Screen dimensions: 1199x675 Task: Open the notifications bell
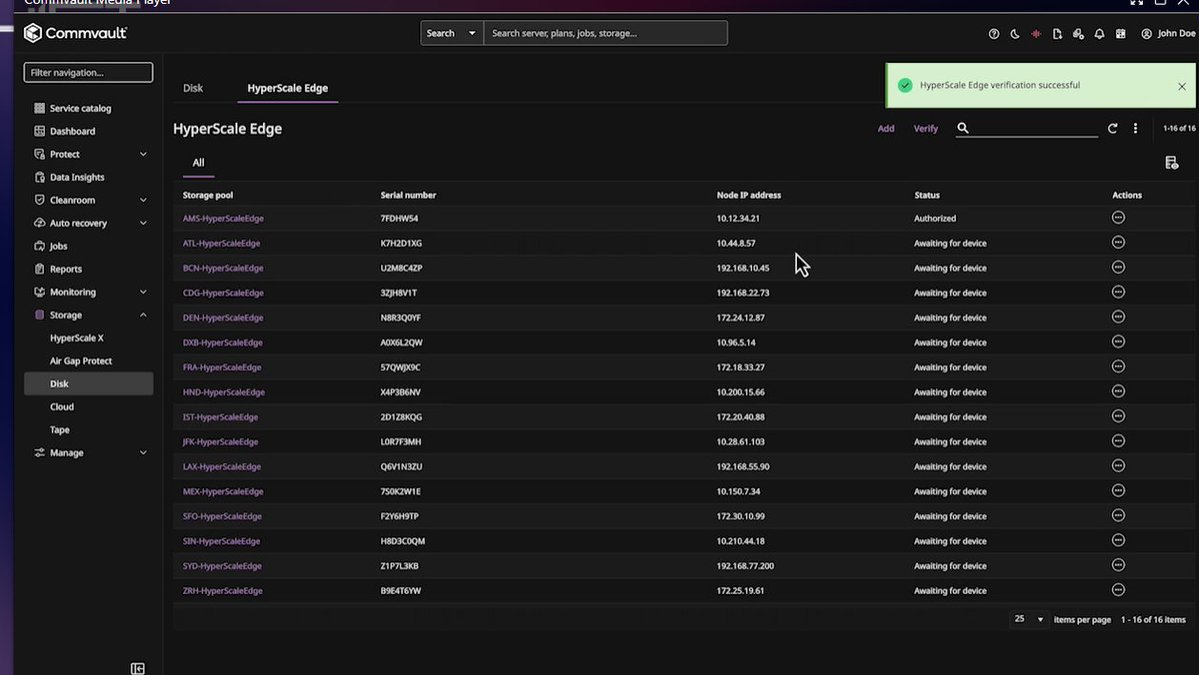[x=1099, y=33]
